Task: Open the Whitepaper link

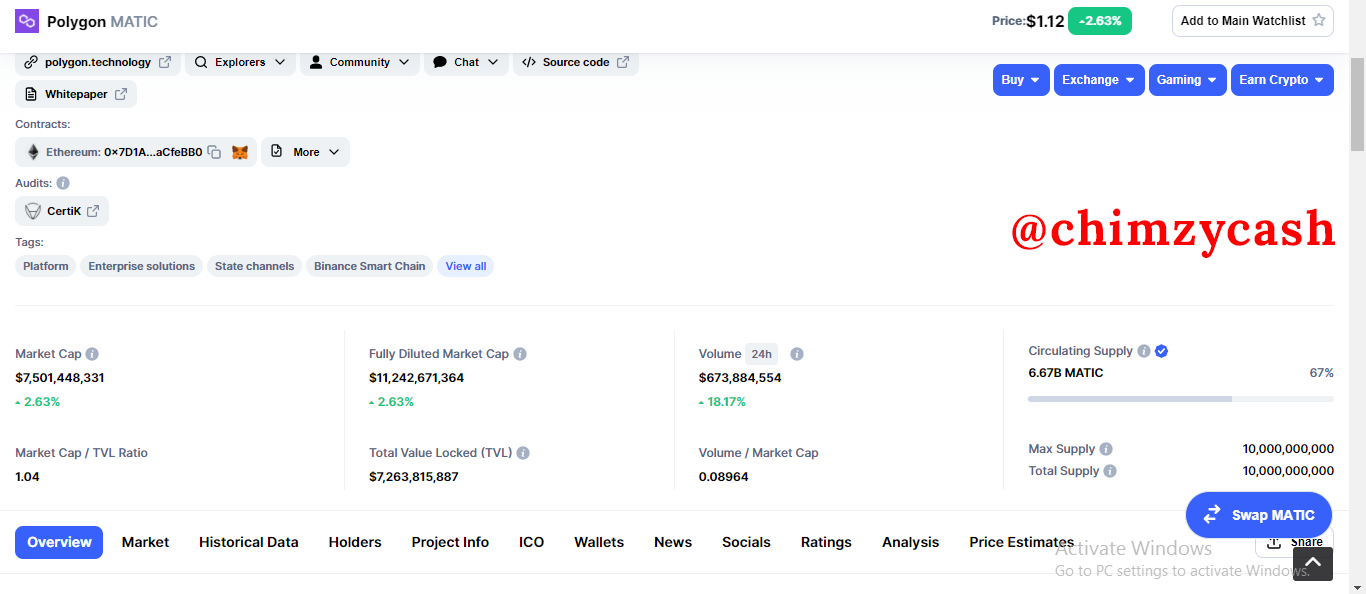Action: (x=76, y=94)
